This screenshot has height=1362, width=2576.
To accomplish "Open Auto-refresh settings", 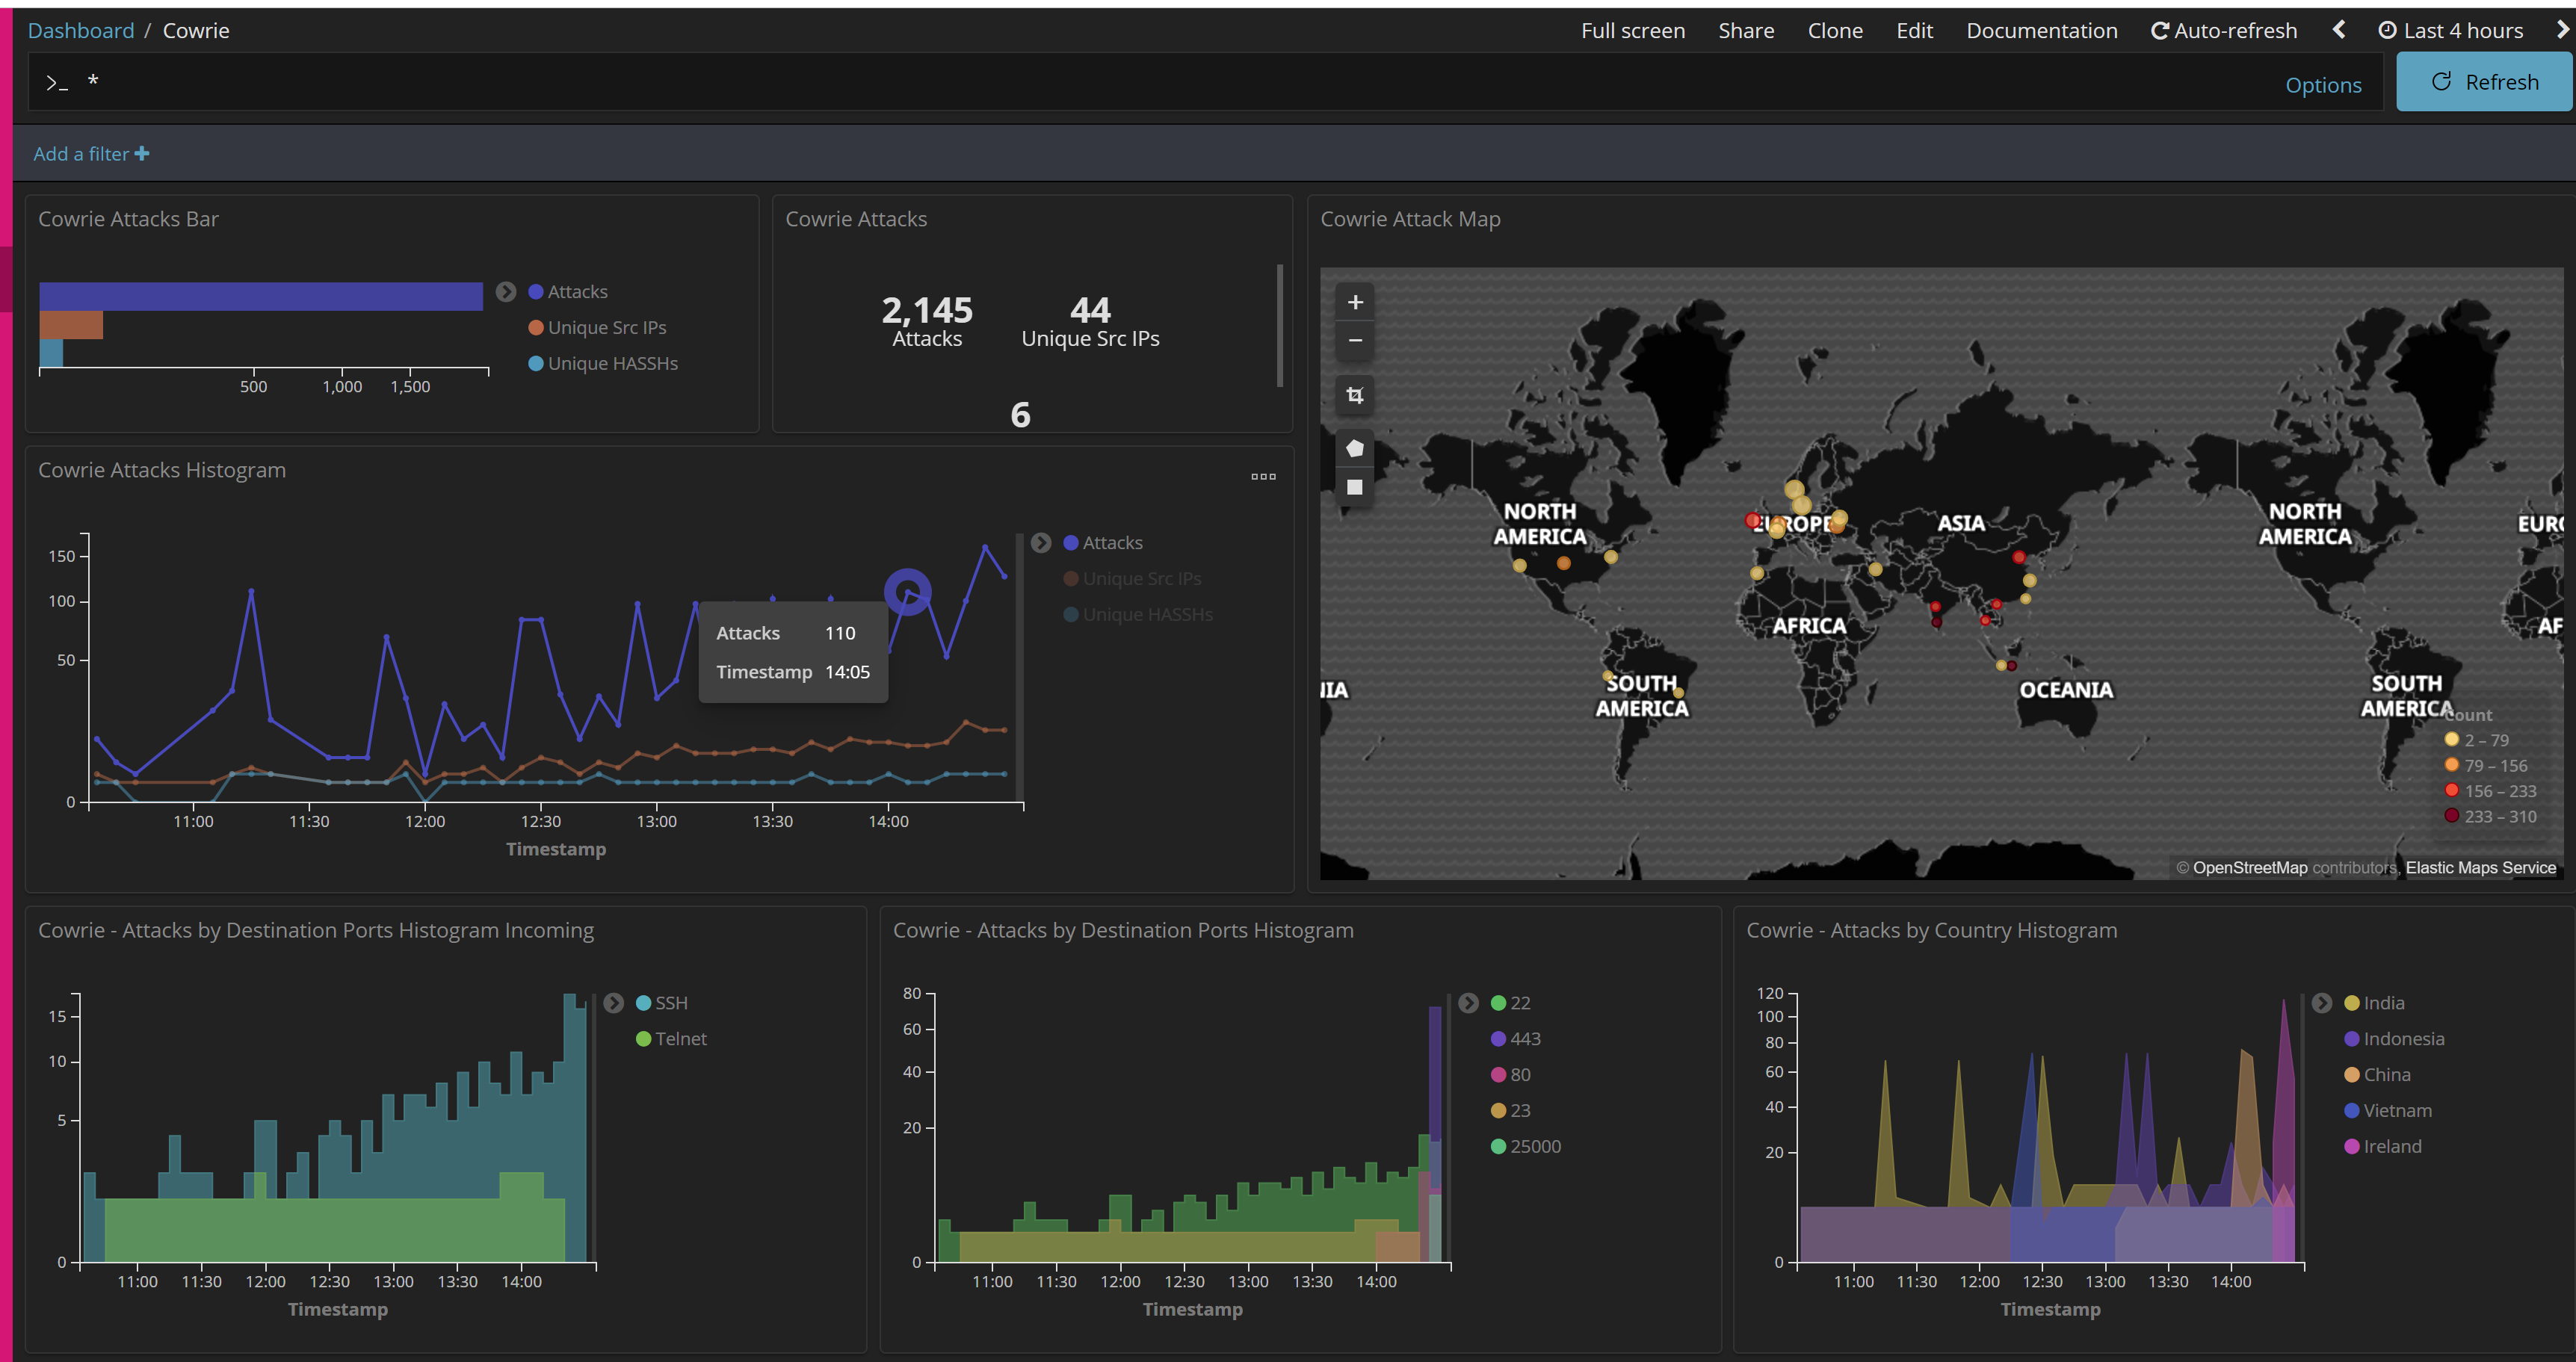I will 2224,31.
